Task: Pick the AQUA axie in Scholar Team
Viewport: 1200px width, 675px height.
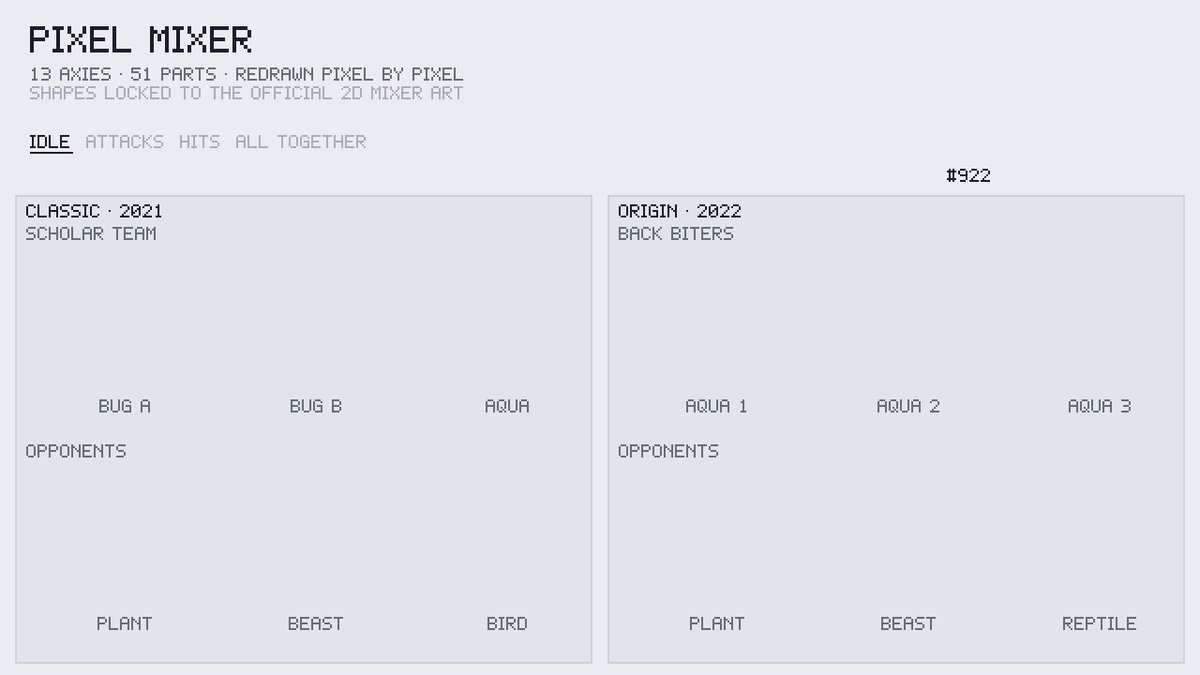Action: [x=507, y=406]
